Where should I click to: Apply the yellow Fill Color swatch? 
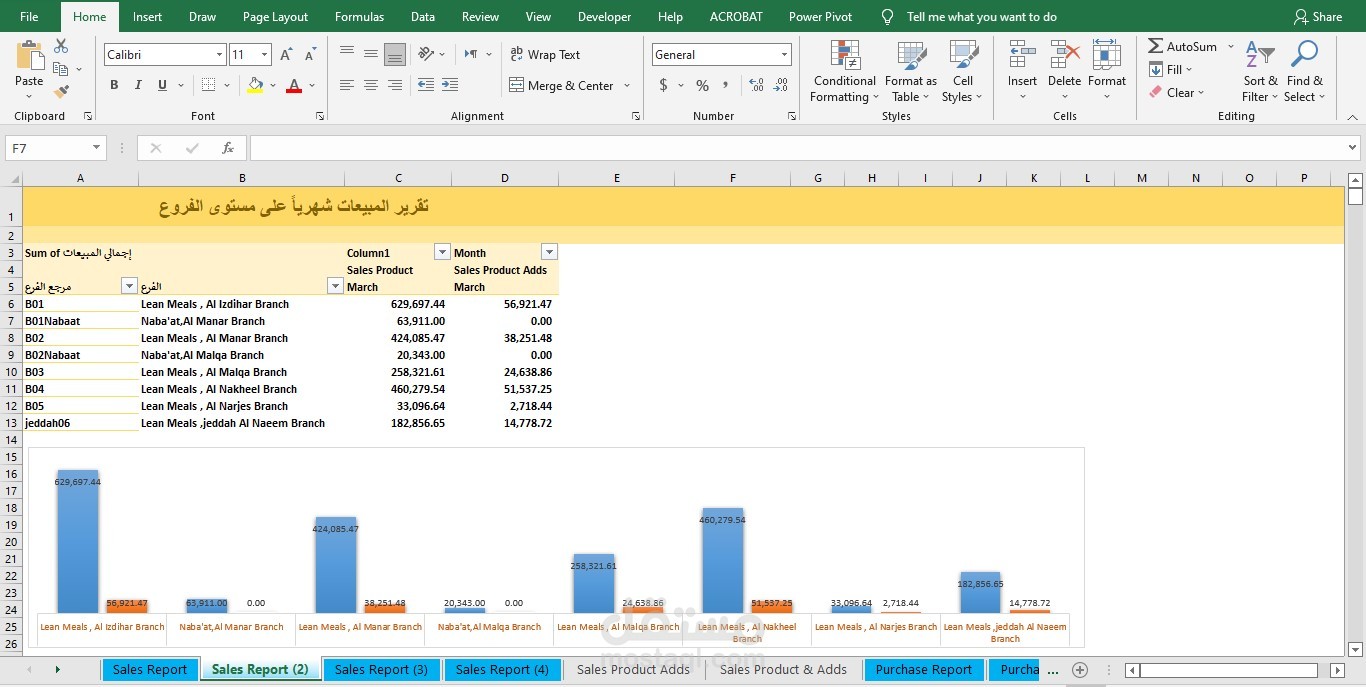click(x=255, y=86)
